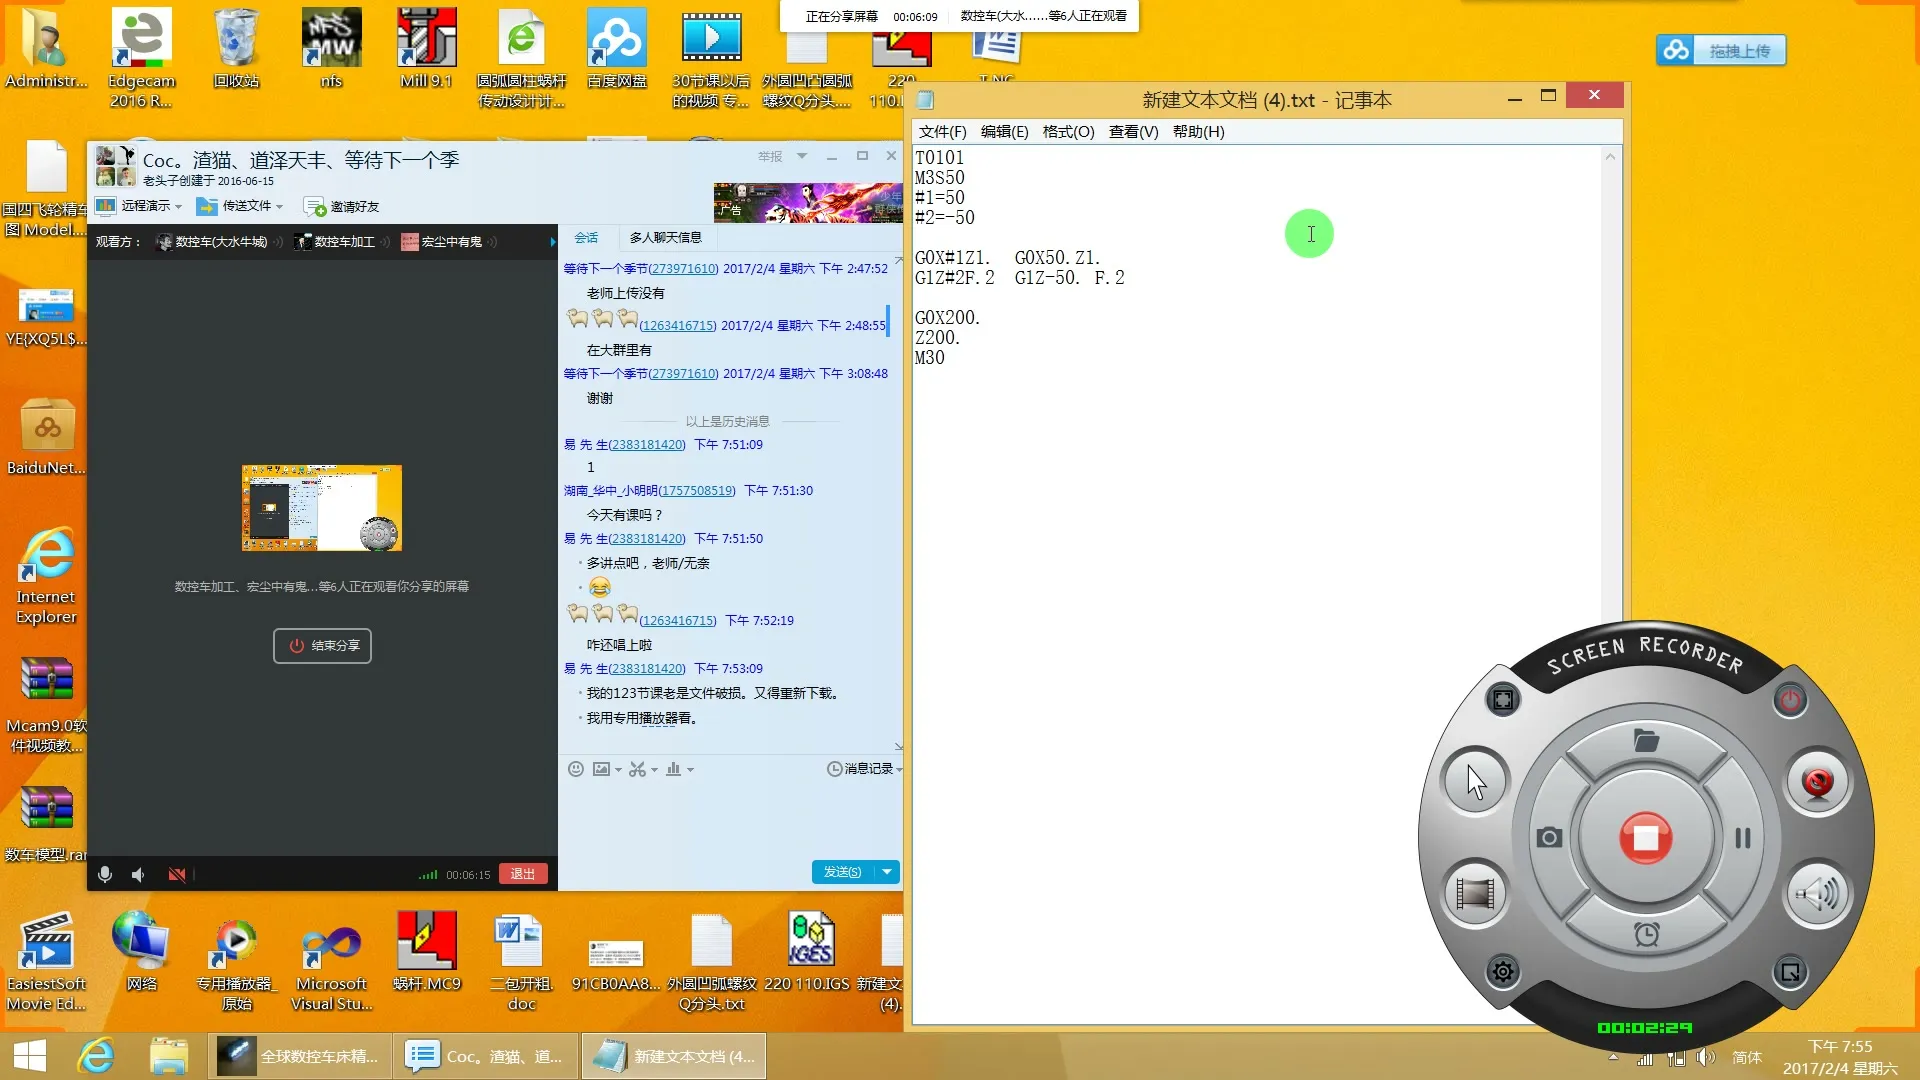Expand the 远程演示 dropdown
The height and width of the screenshot is (1080, 1920).
pos(178,207)
